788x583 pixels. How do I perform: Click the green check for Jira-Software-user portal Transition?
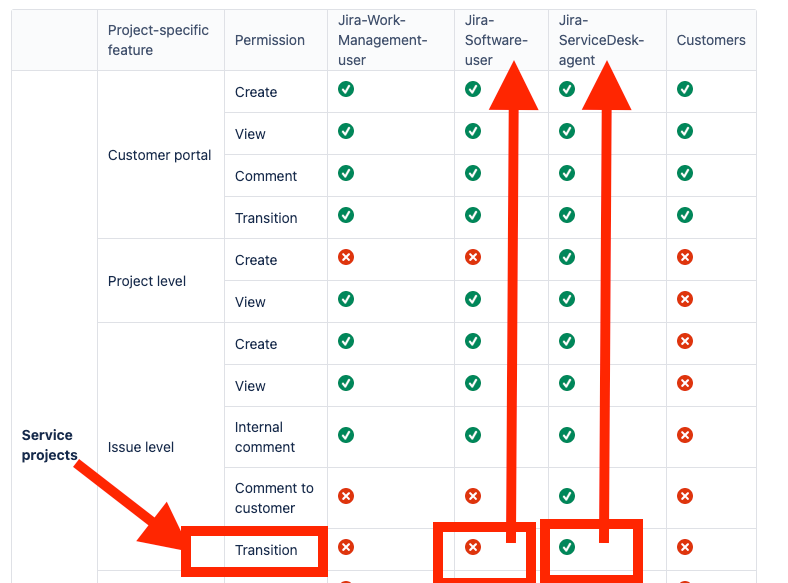[x=472, y=216]
